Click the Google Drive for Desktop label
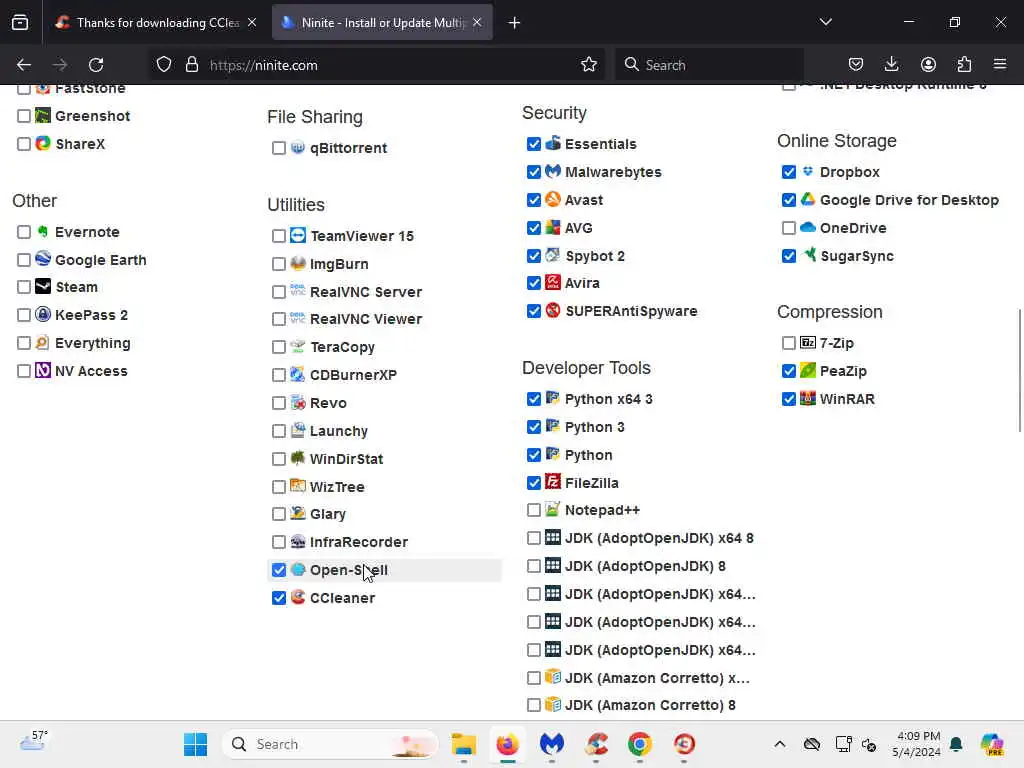This screenshot has width=1024, height=768. coord(909,200)
